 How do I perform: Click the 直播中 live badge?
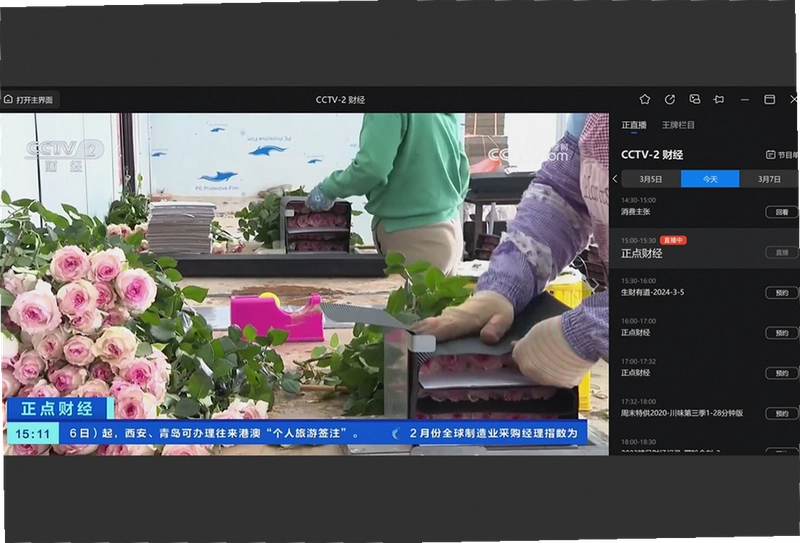coord(673,240)
